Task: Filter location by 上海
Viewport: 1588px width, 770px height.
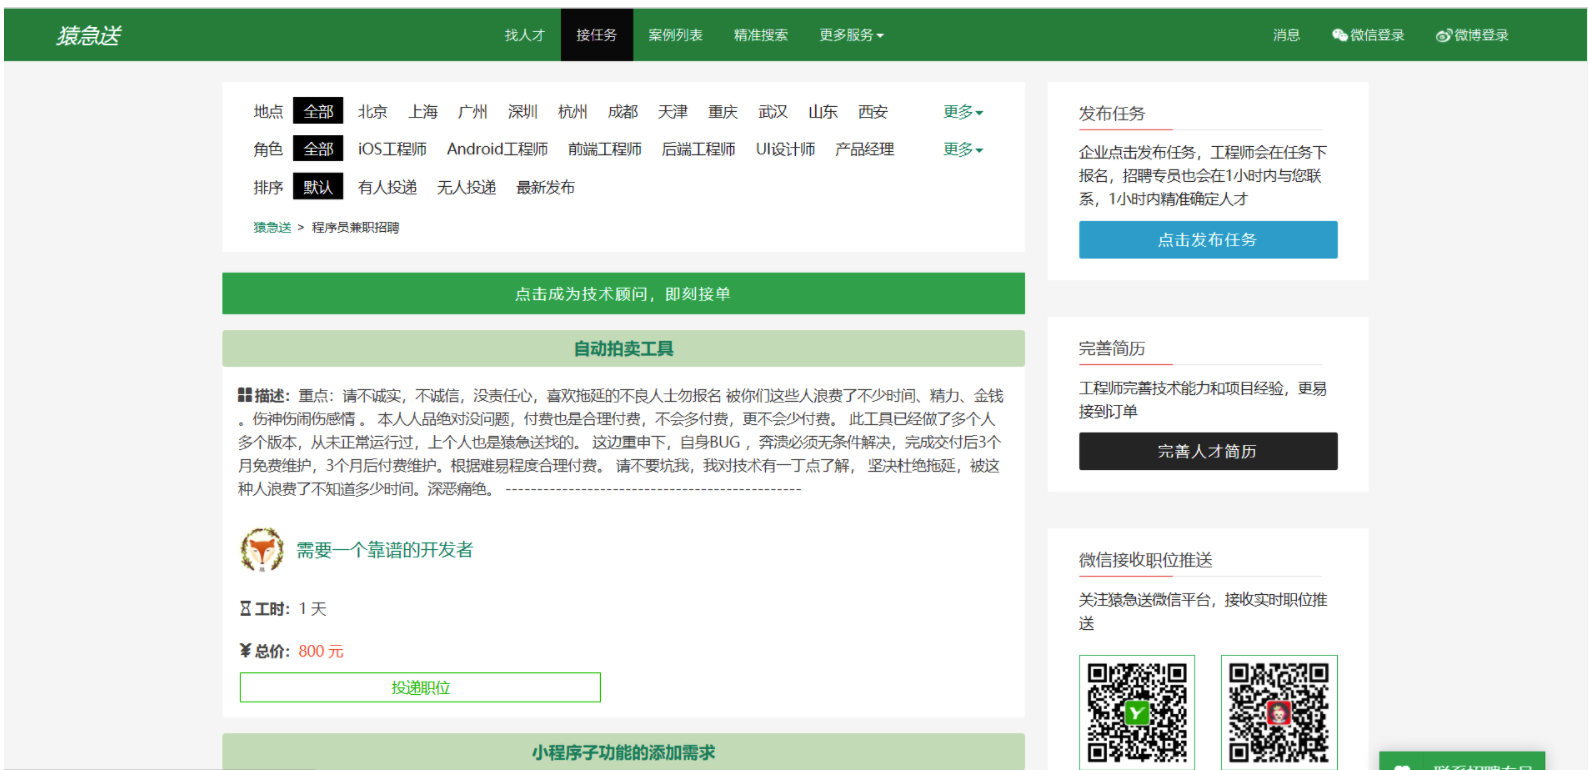Action: click(423, 112)
